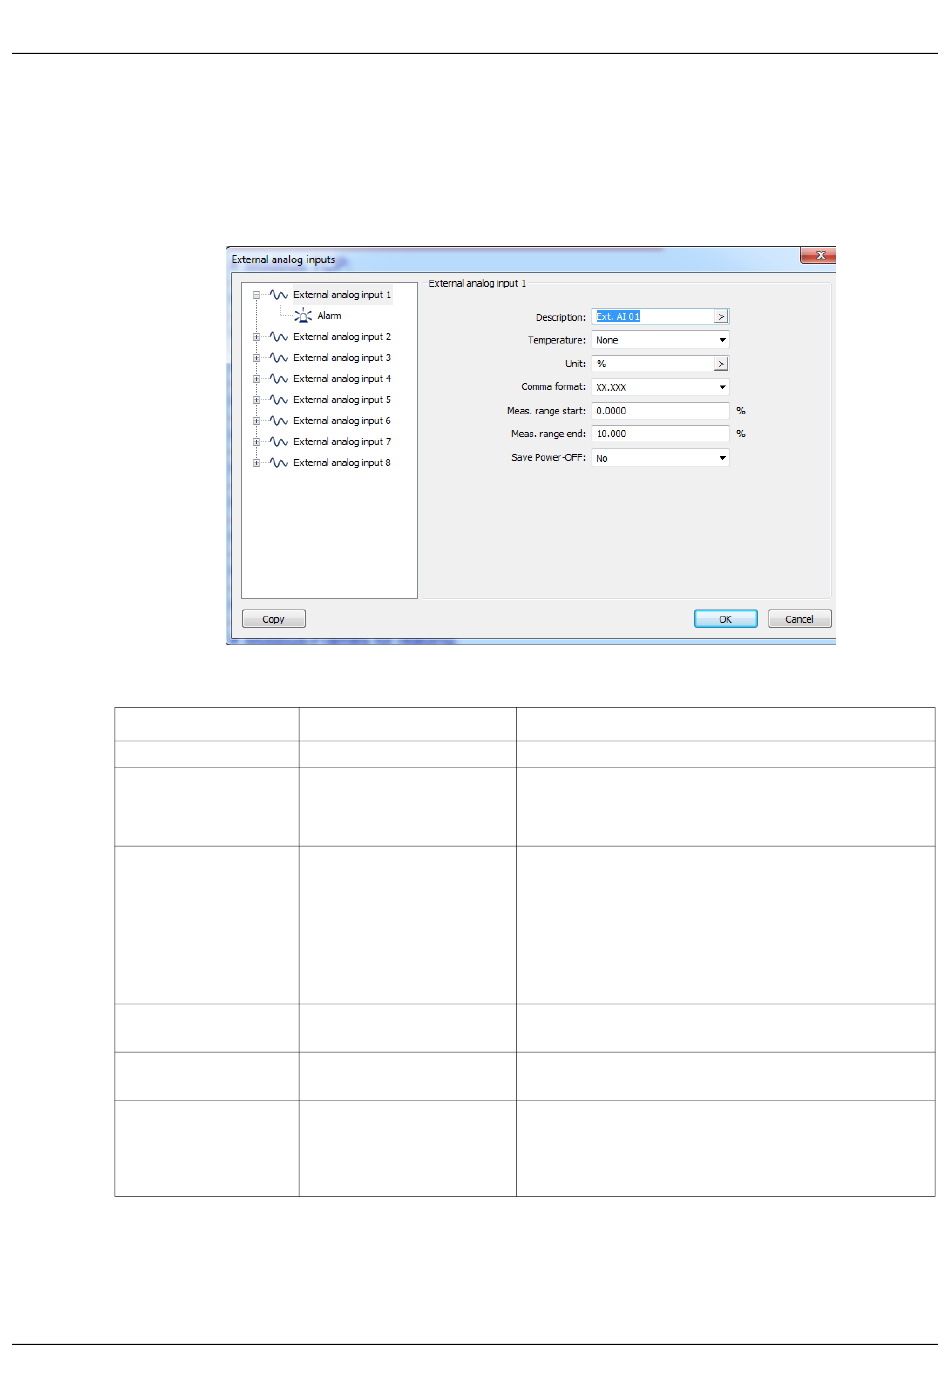Expand External analog input 5 node
The height and width of the screenshot is (1398, 950).
[257, 400]
